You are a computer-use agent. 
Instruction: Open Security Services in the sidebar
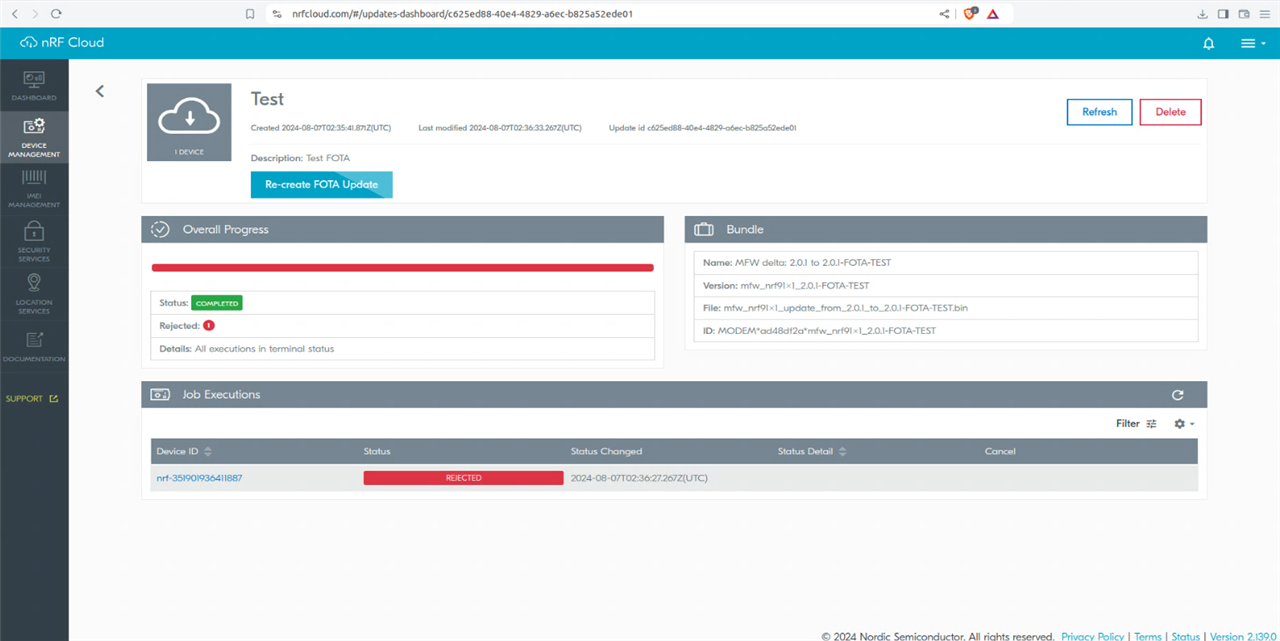coord(34,241)
